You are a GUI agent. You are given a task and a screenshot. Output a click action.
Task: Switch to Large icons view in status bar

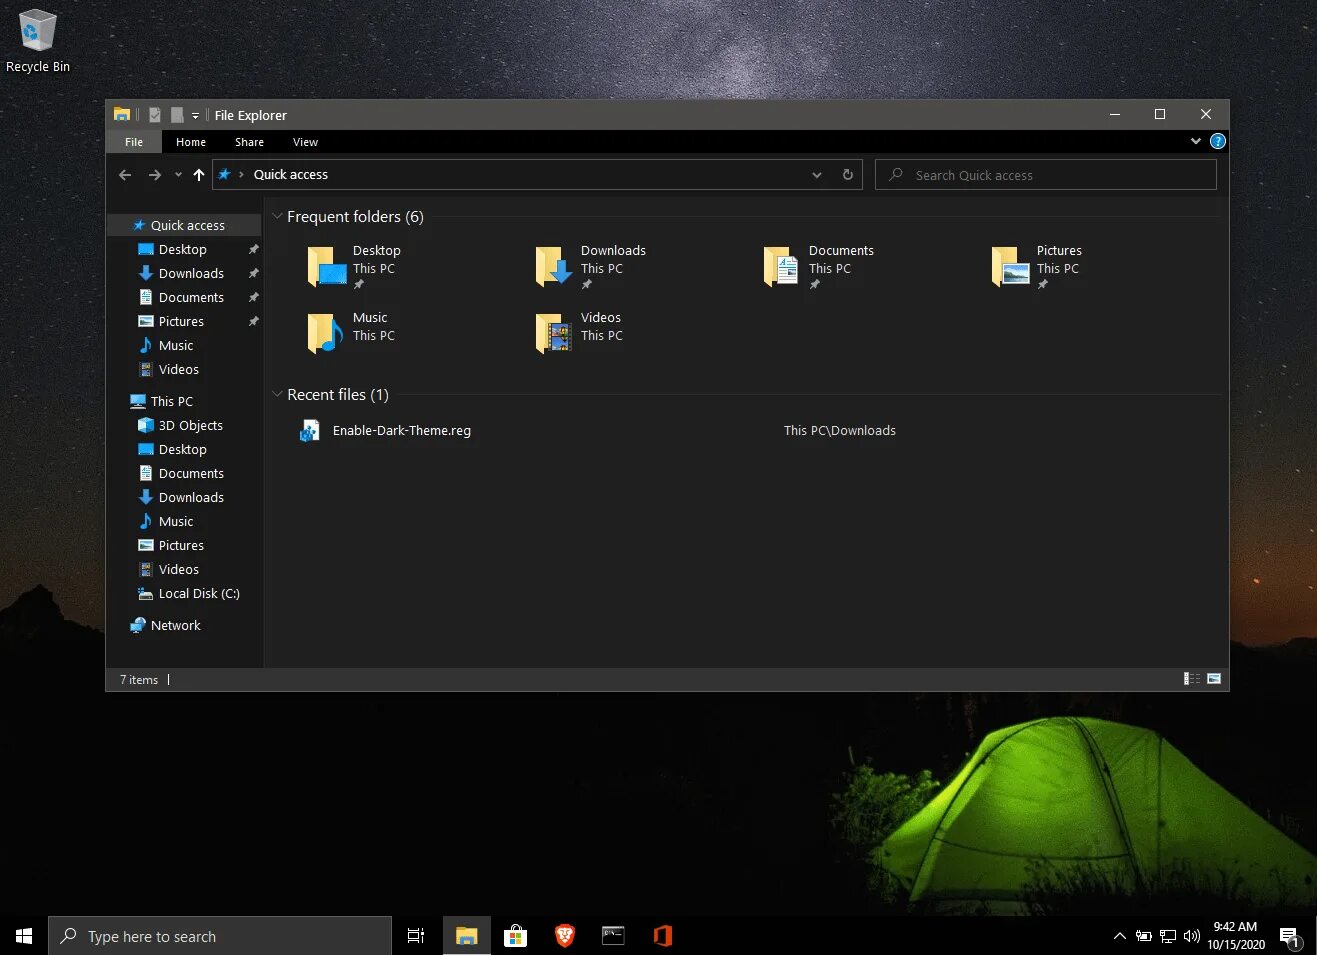point(1214,679)
